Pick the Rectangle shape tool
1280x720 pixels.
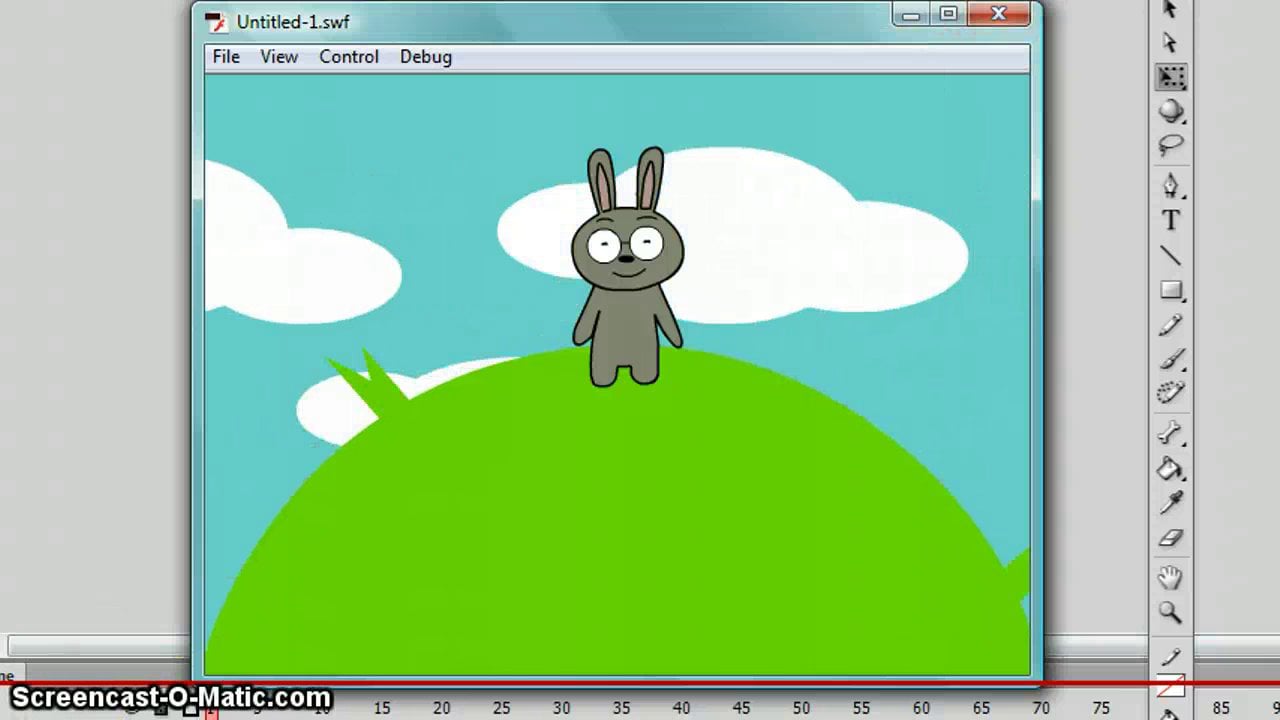tap(1171, 291)
